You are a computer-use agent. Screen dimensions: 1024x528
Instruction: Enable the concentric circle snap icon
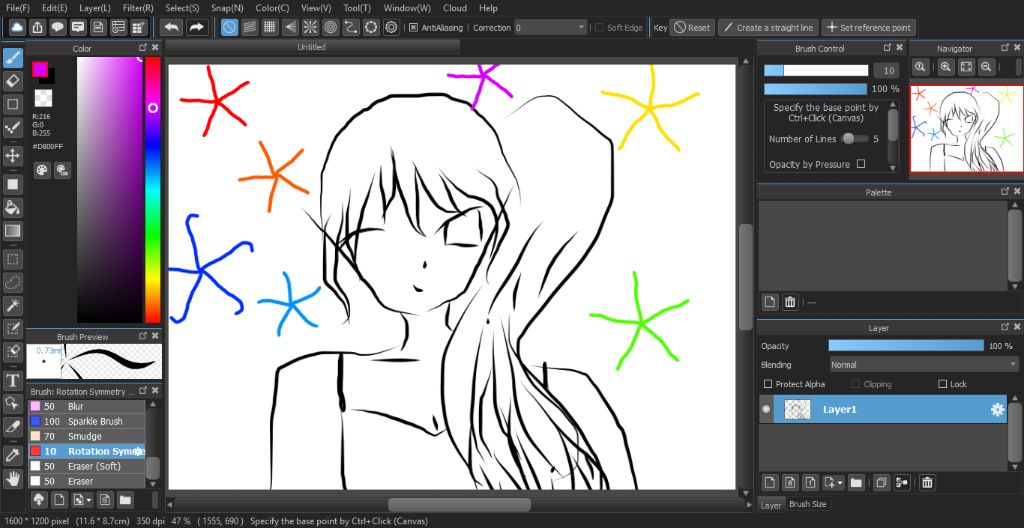coord(330,27)
